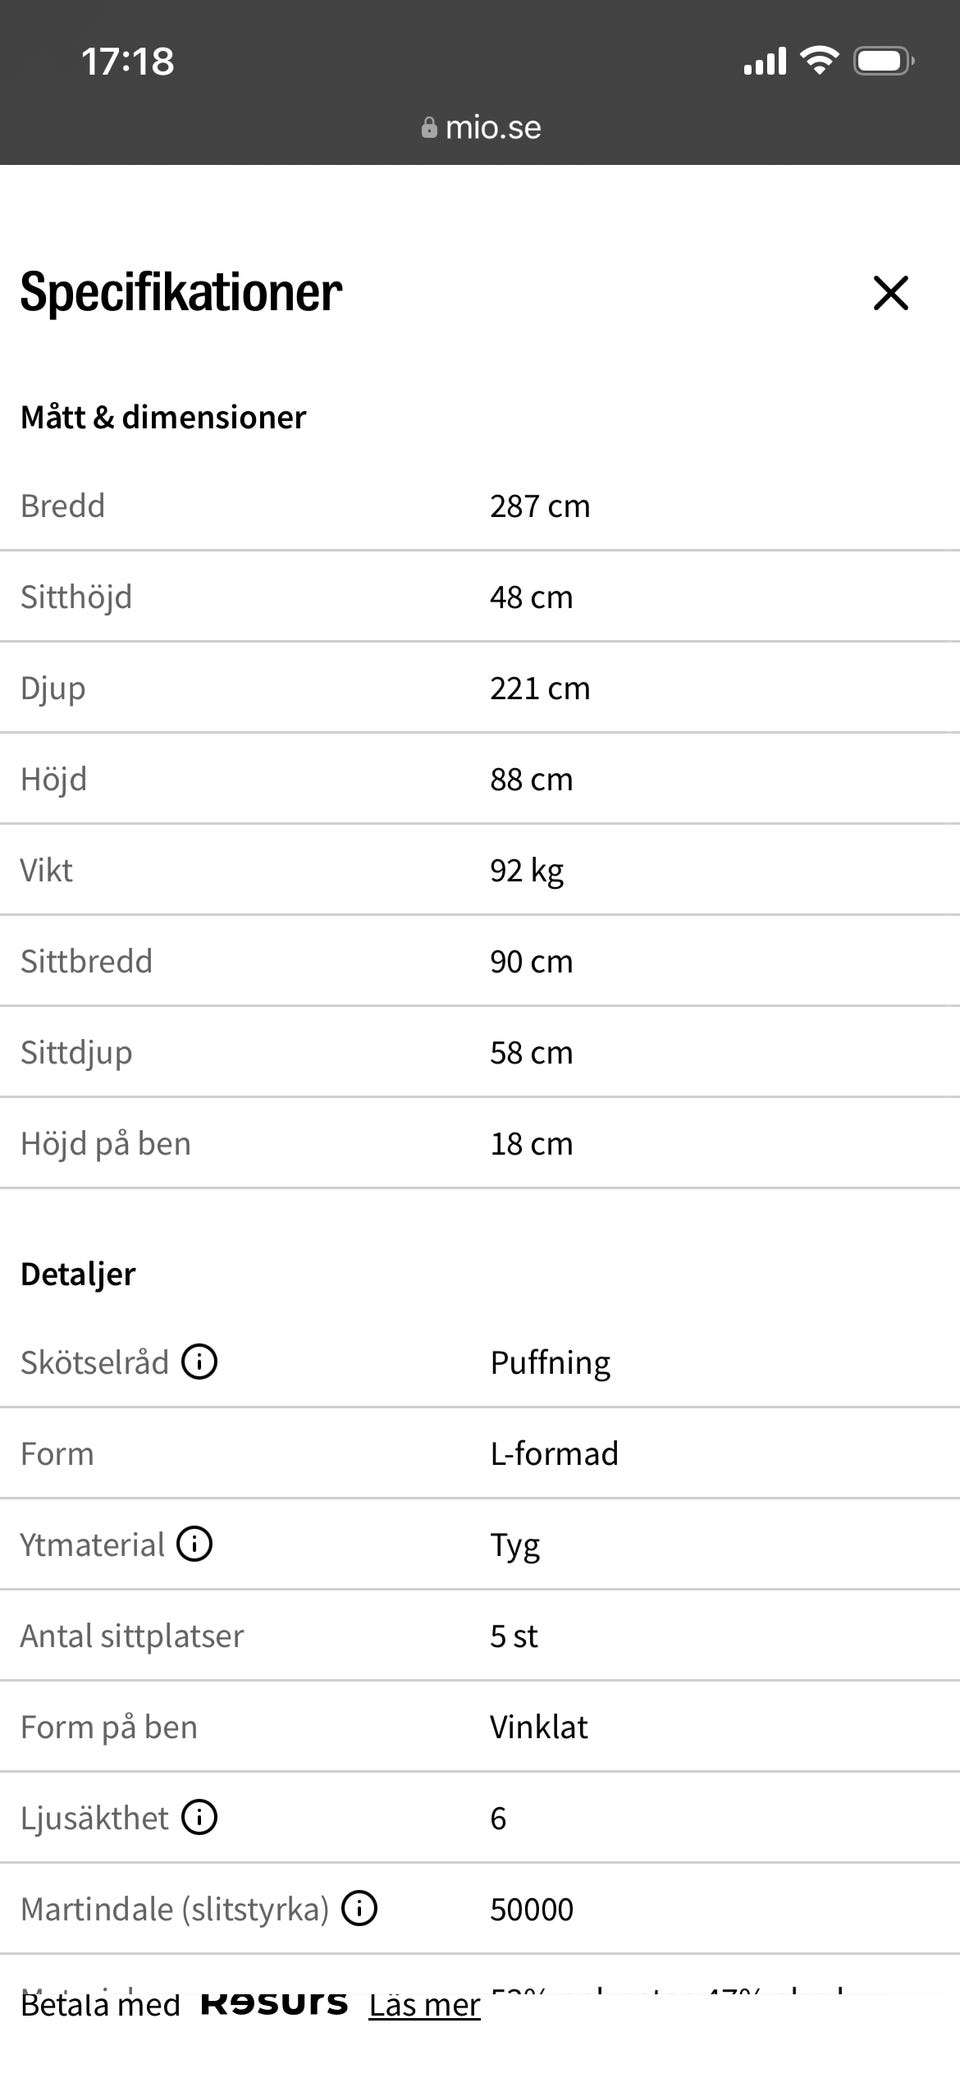Tap the Martindale value 50000
This screenshot has width=960, height=2078.
[x=532, y=1909]
